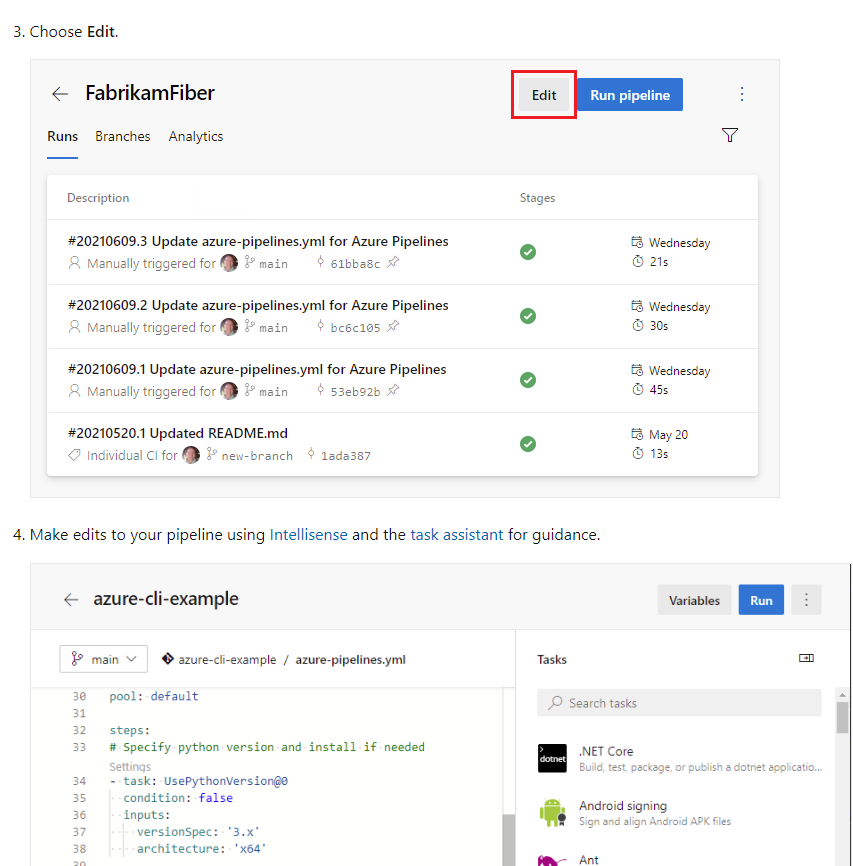The image size is (853, 866).
Task: Click success status icon for run #20210609.1
Action: [528, 380]
